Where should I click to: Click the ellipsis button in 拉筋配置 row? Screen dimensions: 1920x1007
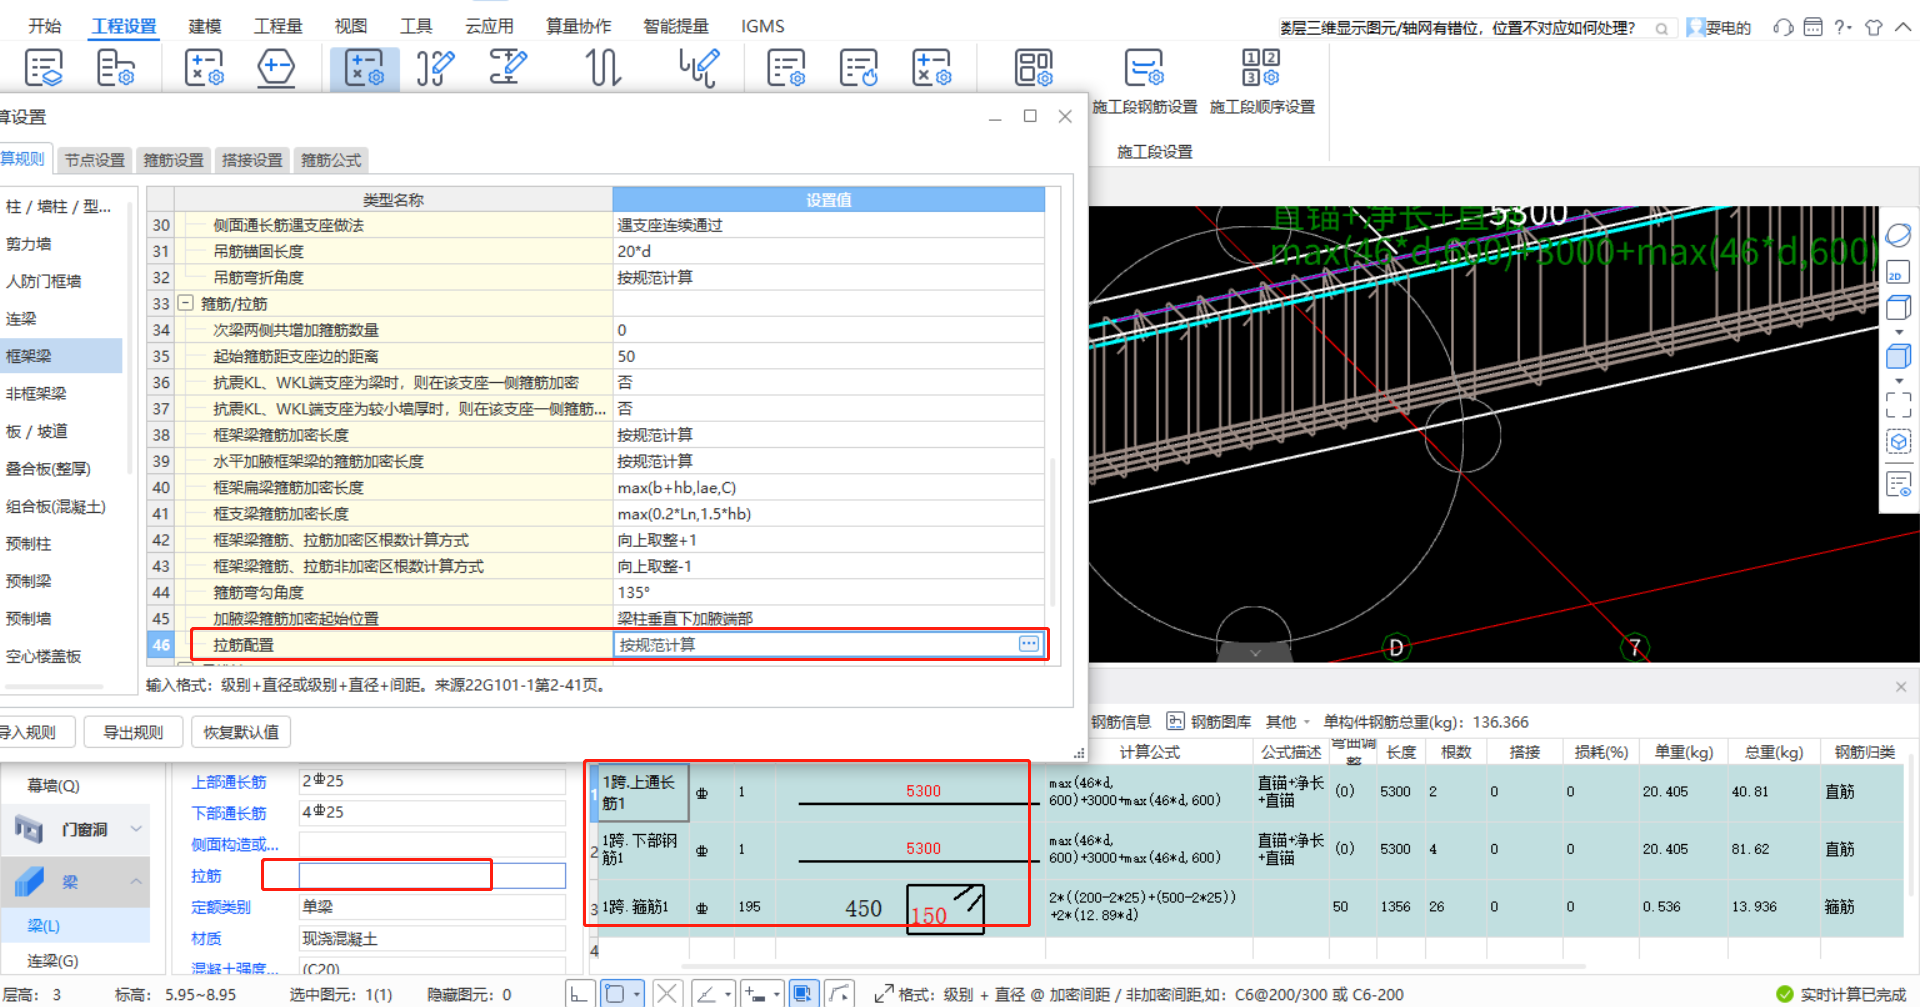1029,644
